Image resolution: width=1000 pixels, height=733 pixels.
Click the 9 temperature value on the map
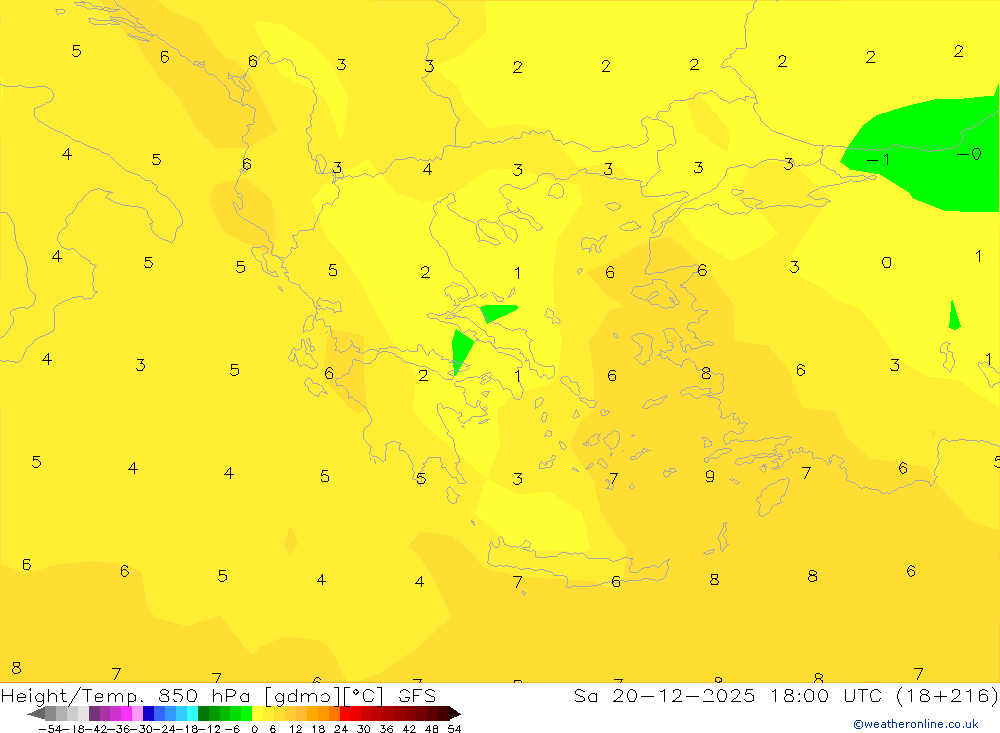tap(710, 476)
